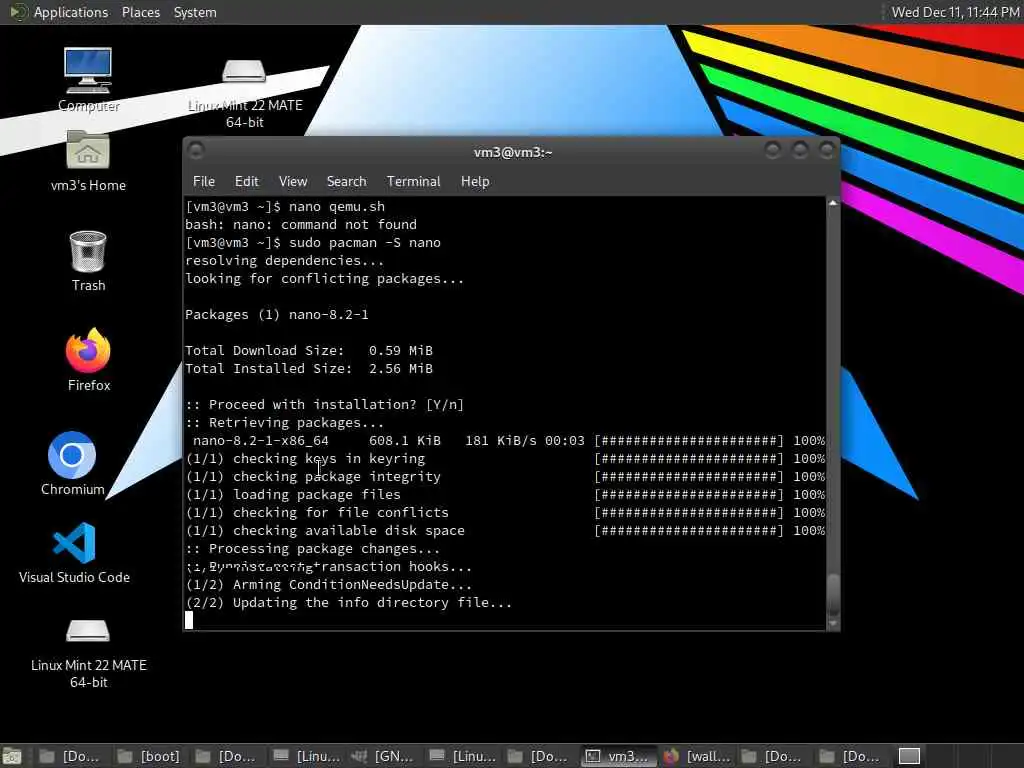
Task: Open the terminal Search menu
Action: (x=346, y=182)
